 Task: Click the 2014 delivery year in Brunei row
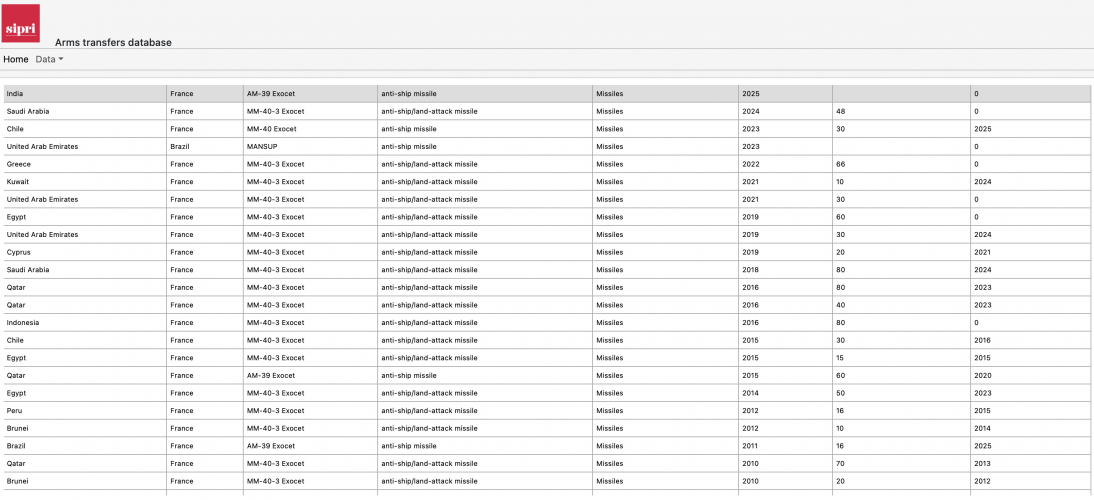tap(1030, 428)
